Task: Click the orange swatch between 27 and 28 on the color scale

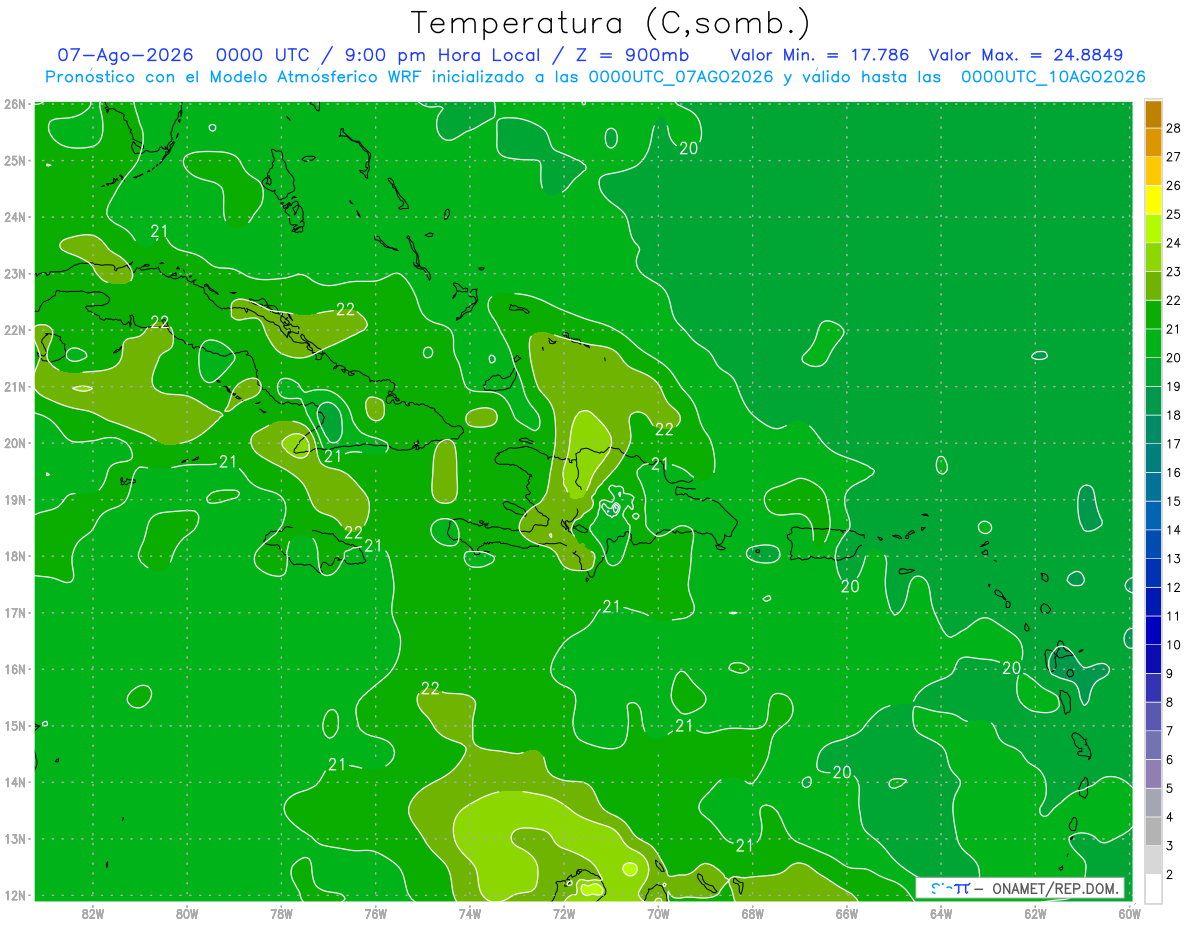Action: (1153, 143)
